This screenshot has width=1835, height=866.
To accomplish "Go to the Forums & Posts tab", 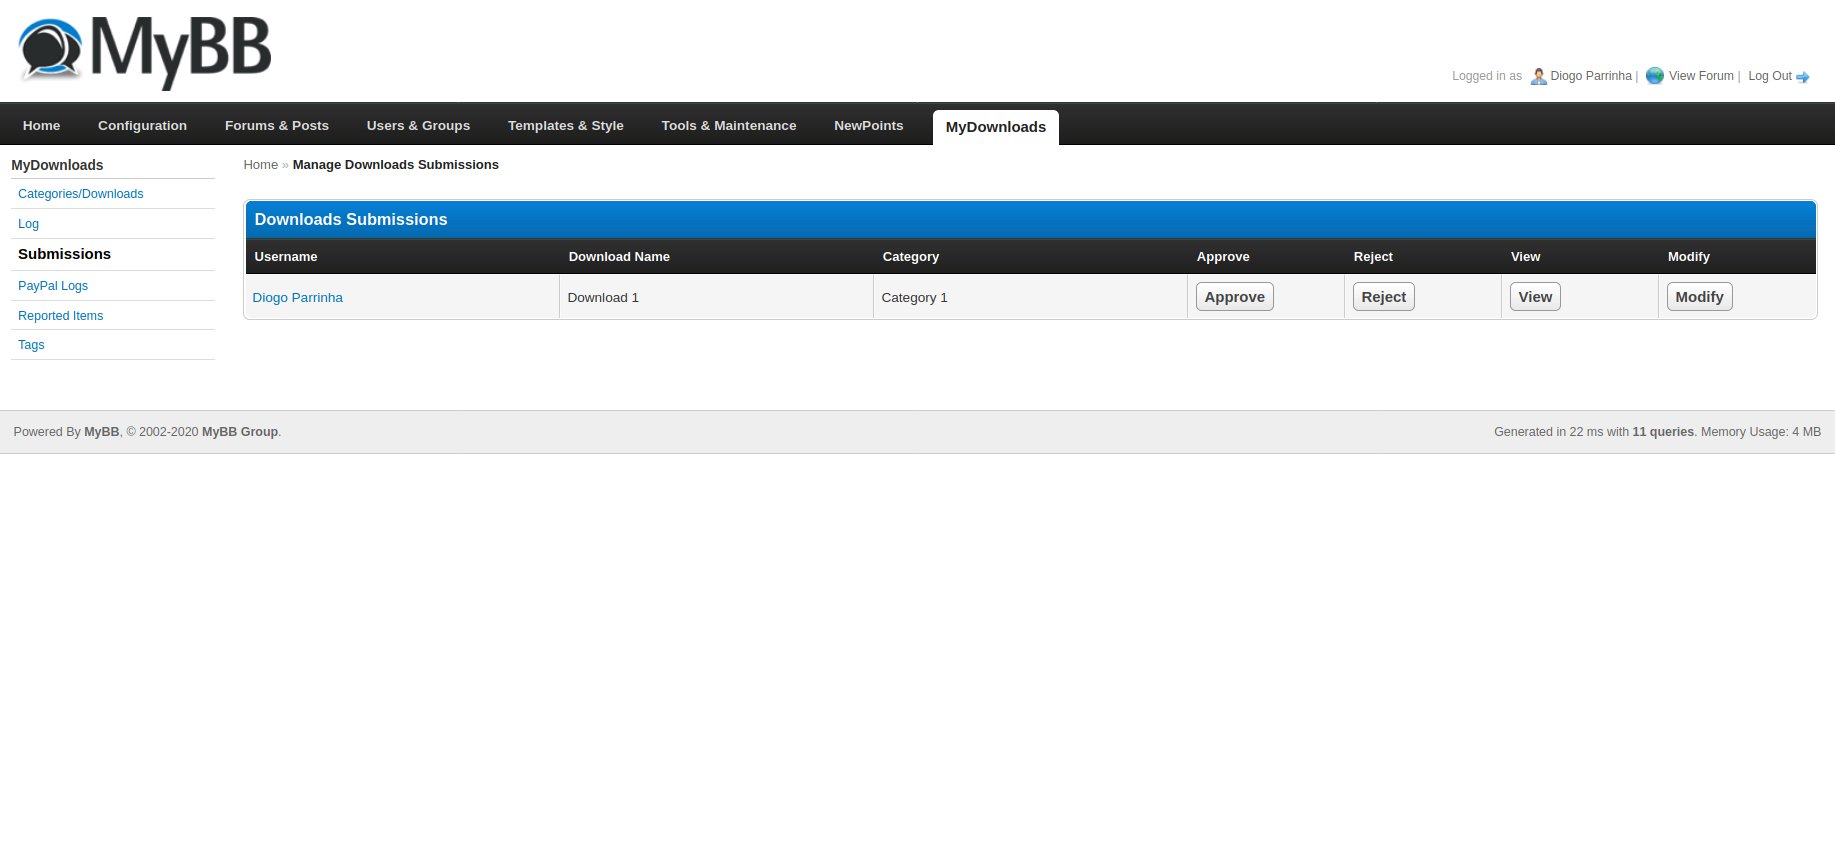I will (x=277, y=126).
